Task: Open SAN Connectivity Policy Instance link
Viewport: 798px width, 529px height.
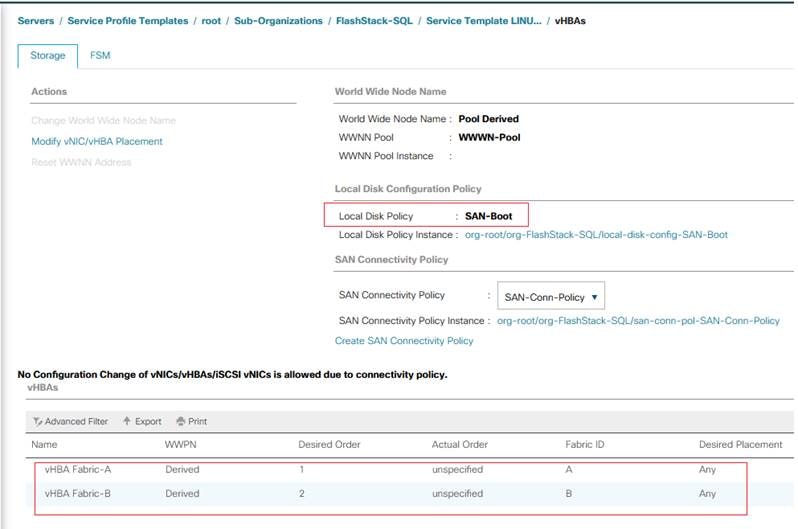Action: (x=638, y=321)
